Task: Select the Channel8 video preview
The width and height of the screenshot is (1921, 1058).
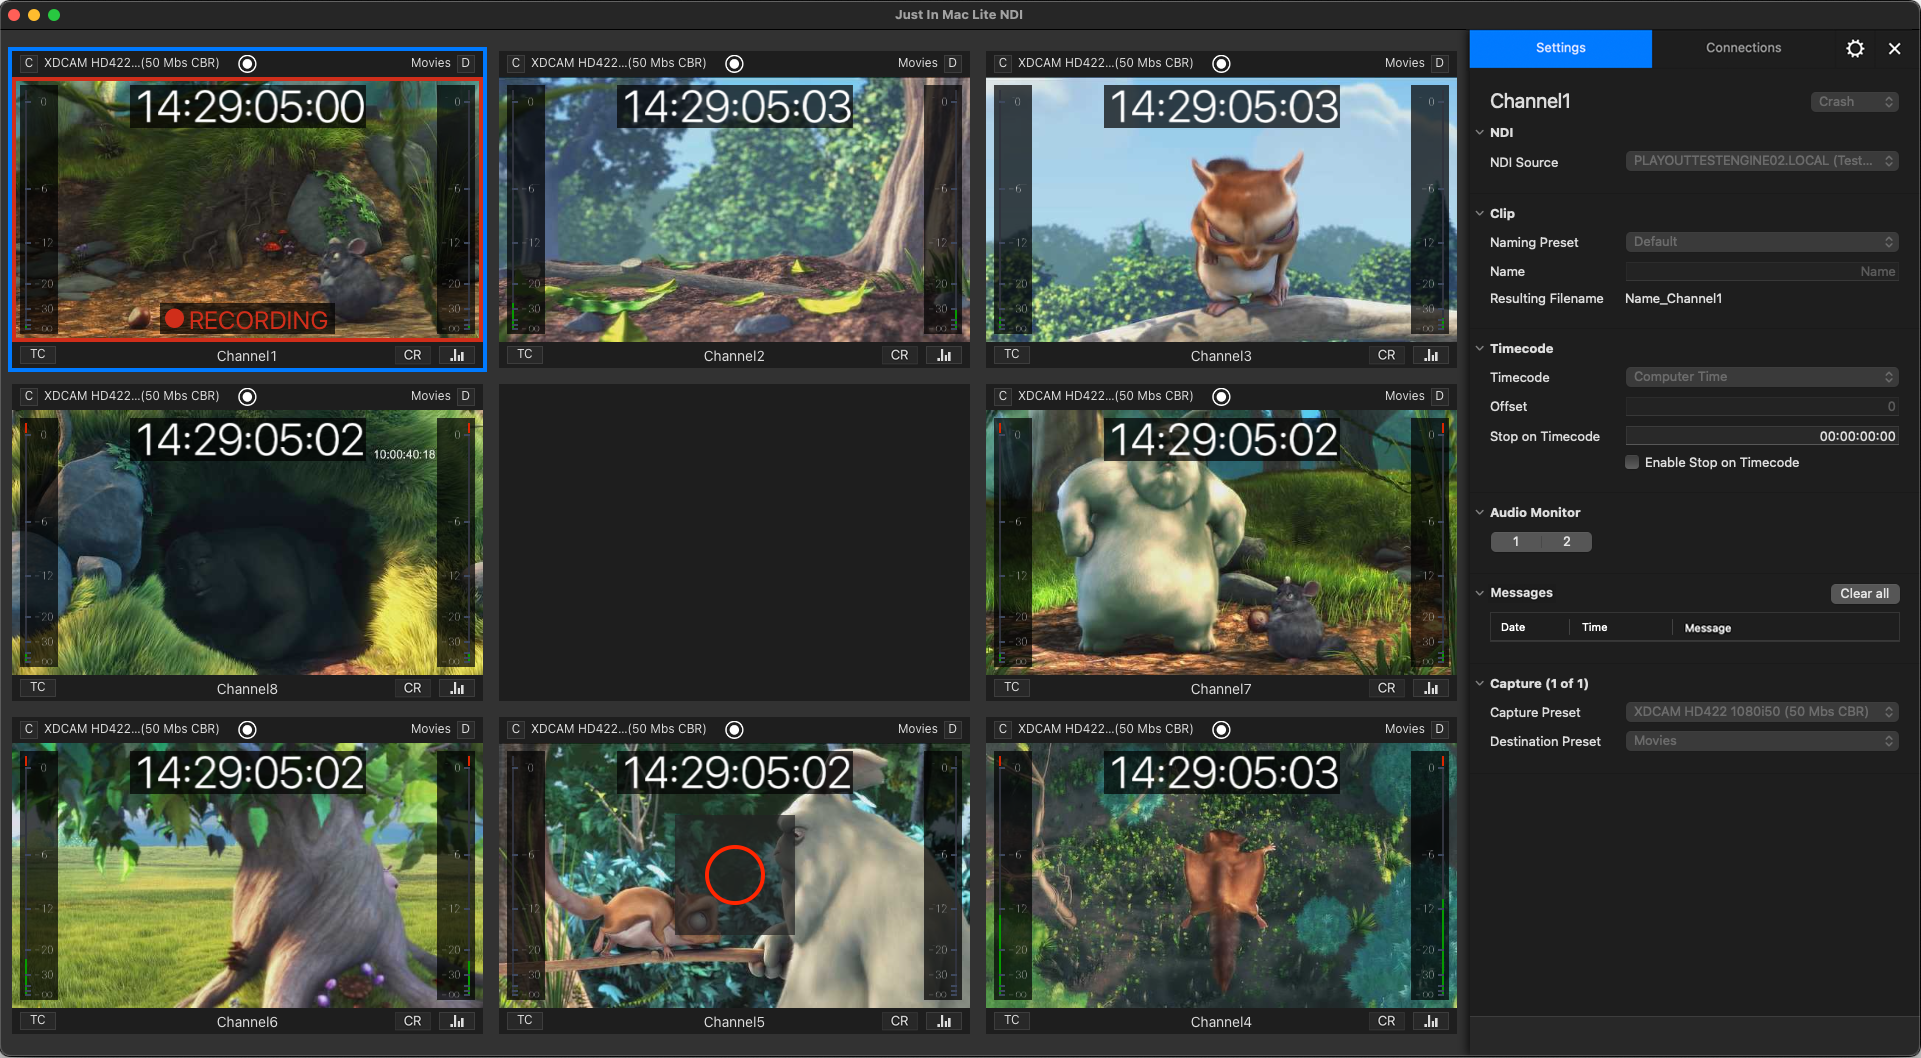Action: [247, 543]
